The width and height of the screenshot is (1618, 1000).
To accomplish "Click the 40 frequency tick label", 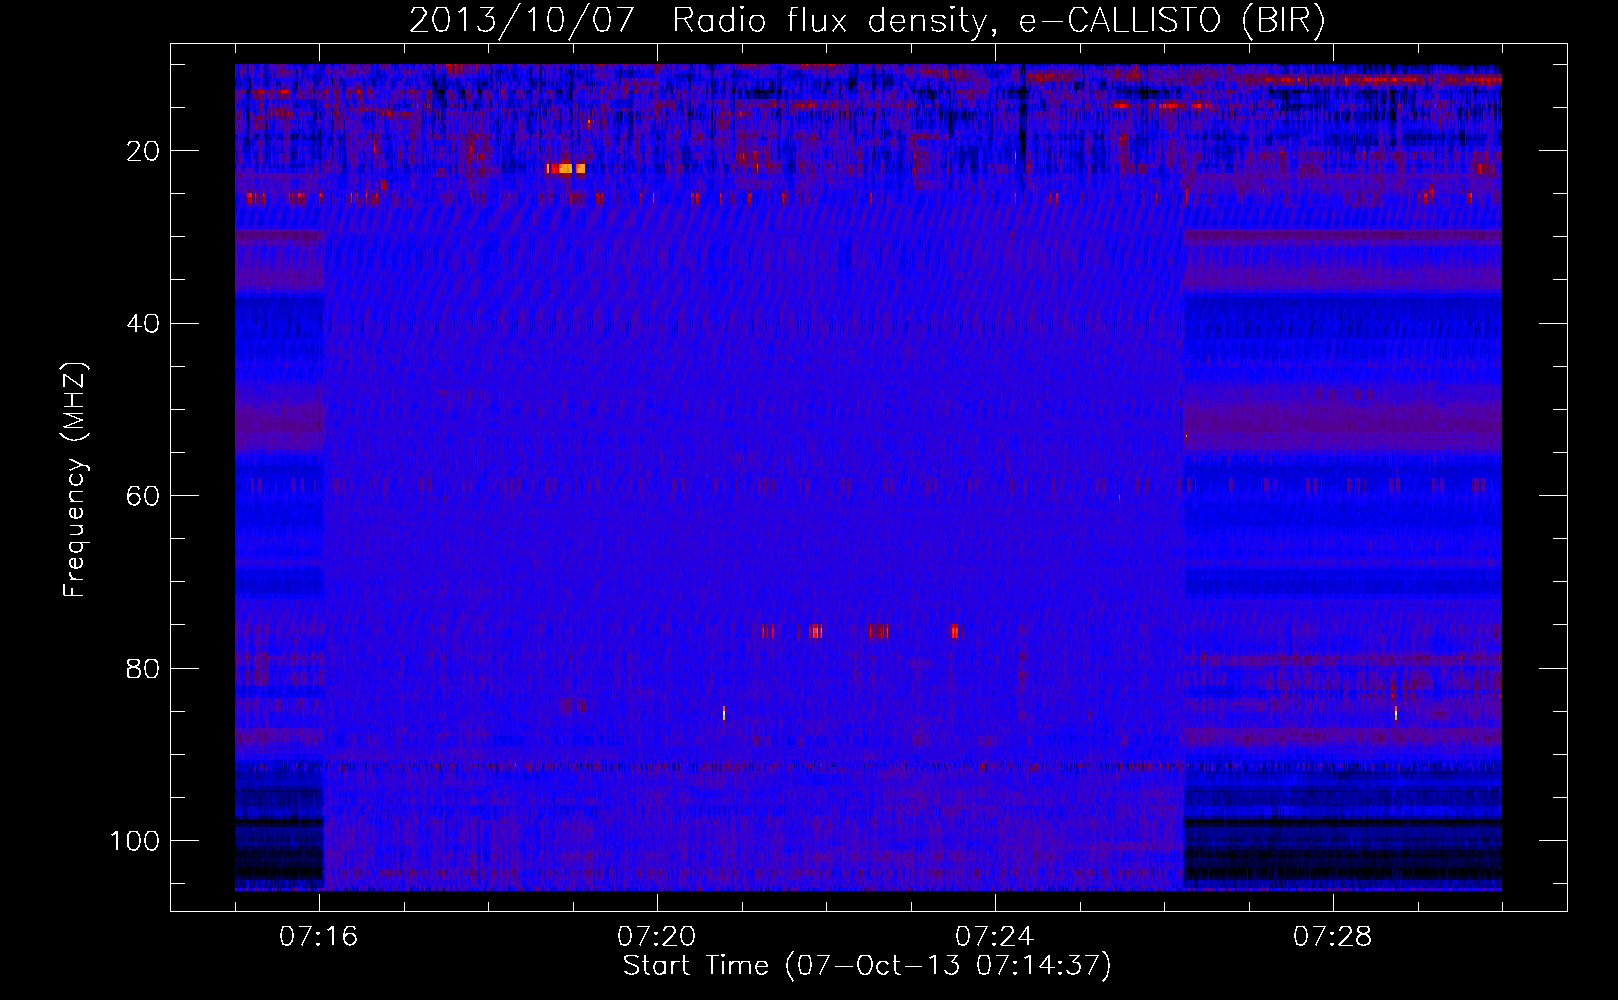I will pyautogui.click(x=143, y=324).
